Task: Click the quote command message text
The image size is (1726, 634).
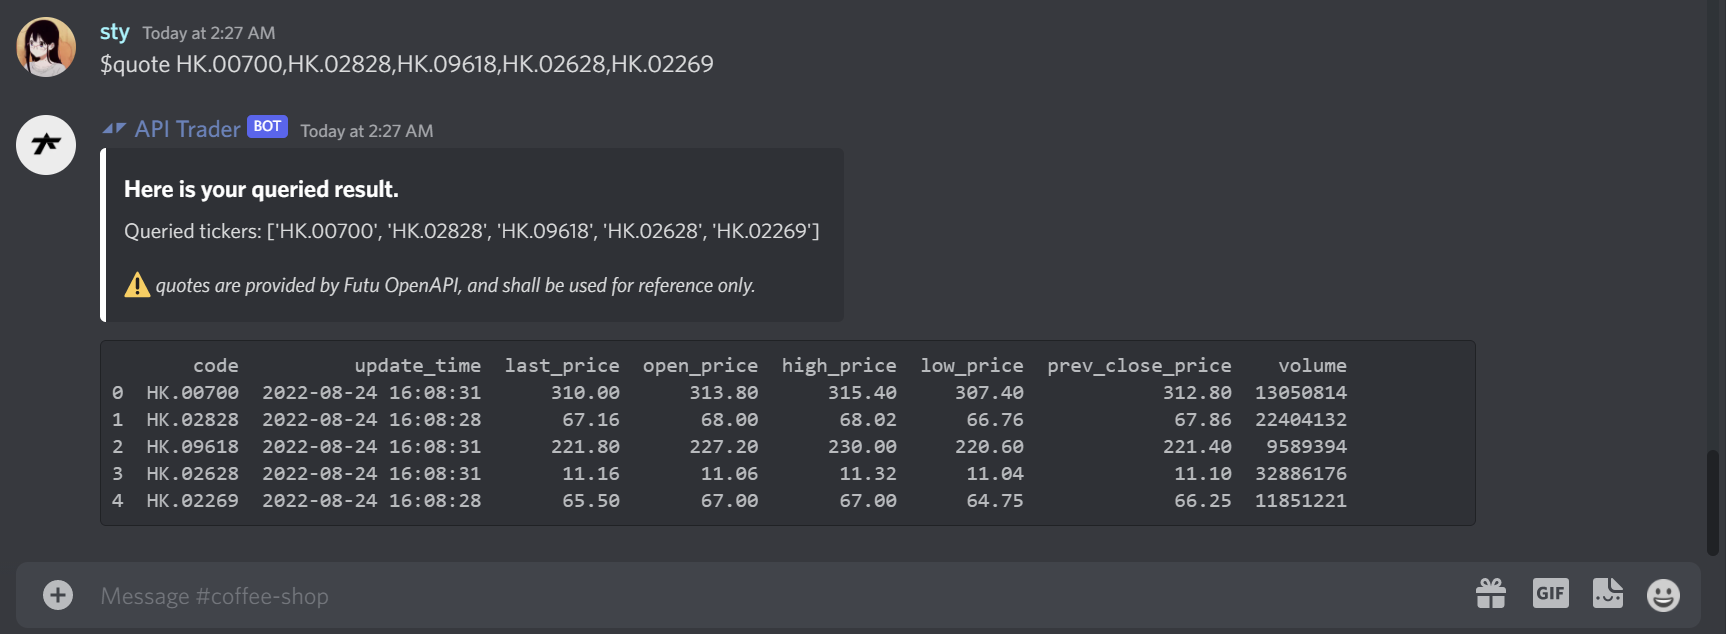Action: tap(406, 64)
